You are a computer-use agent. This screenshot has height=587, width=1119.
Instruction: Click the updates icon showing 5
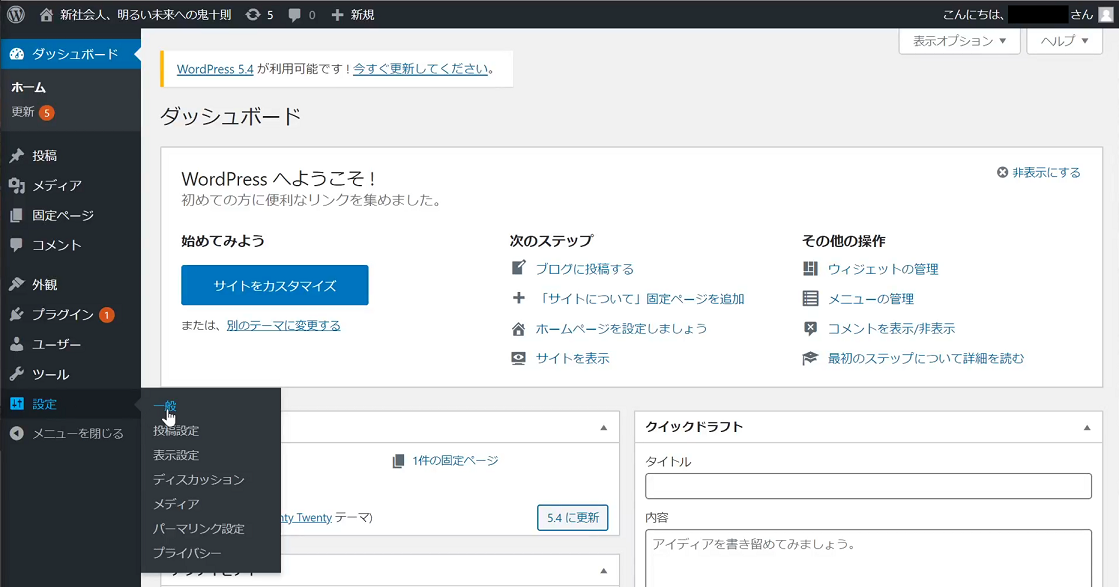(x=253, y=14)
